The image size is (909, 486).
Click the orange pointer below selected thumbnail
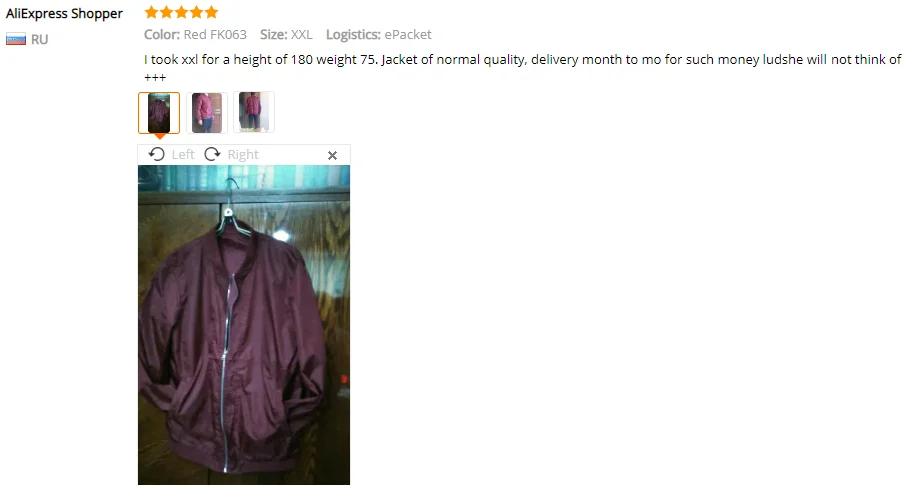coord(159,136)
